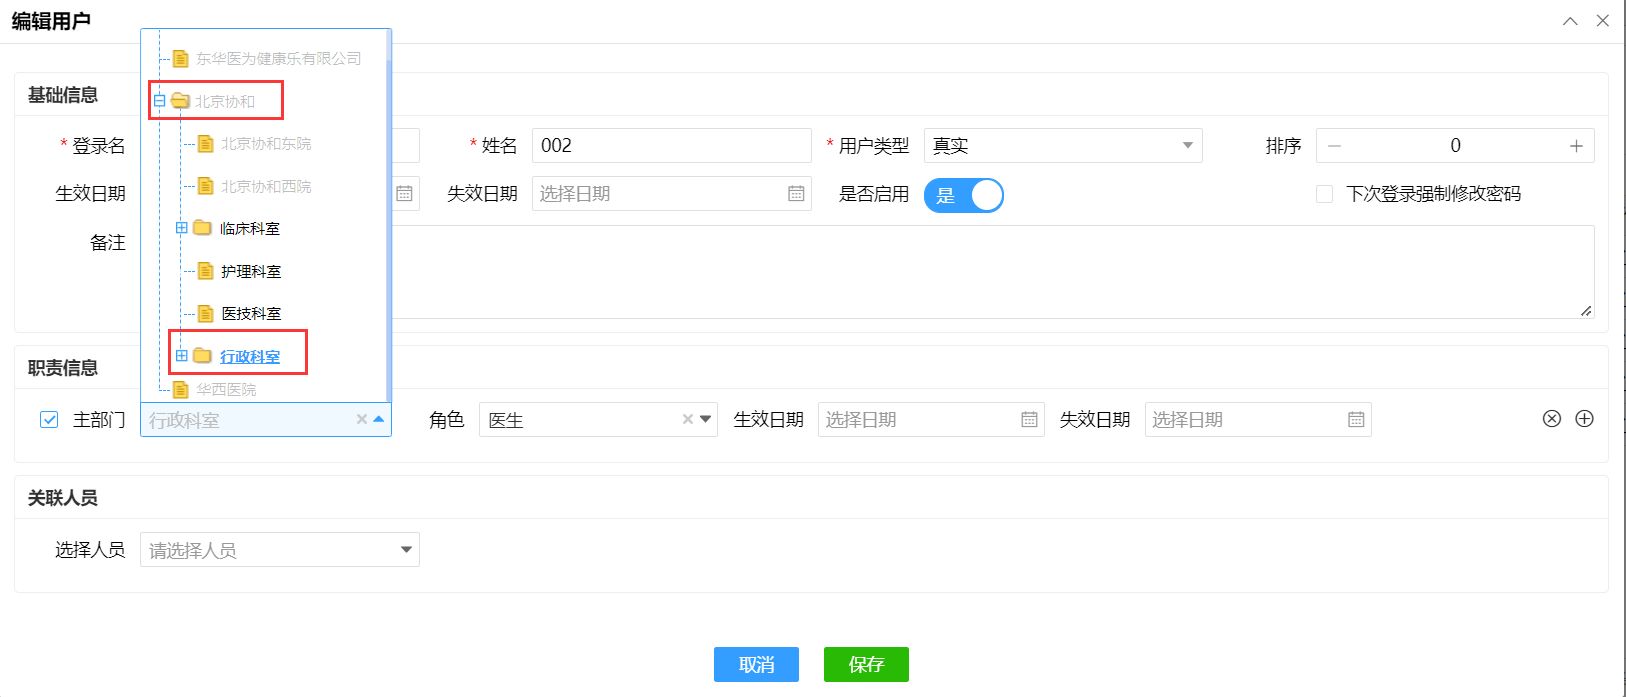Open the 选择人员 dropdown
Image resolution: width=1626 pixels, height=697 pixels.
click(x=280, y=550)
